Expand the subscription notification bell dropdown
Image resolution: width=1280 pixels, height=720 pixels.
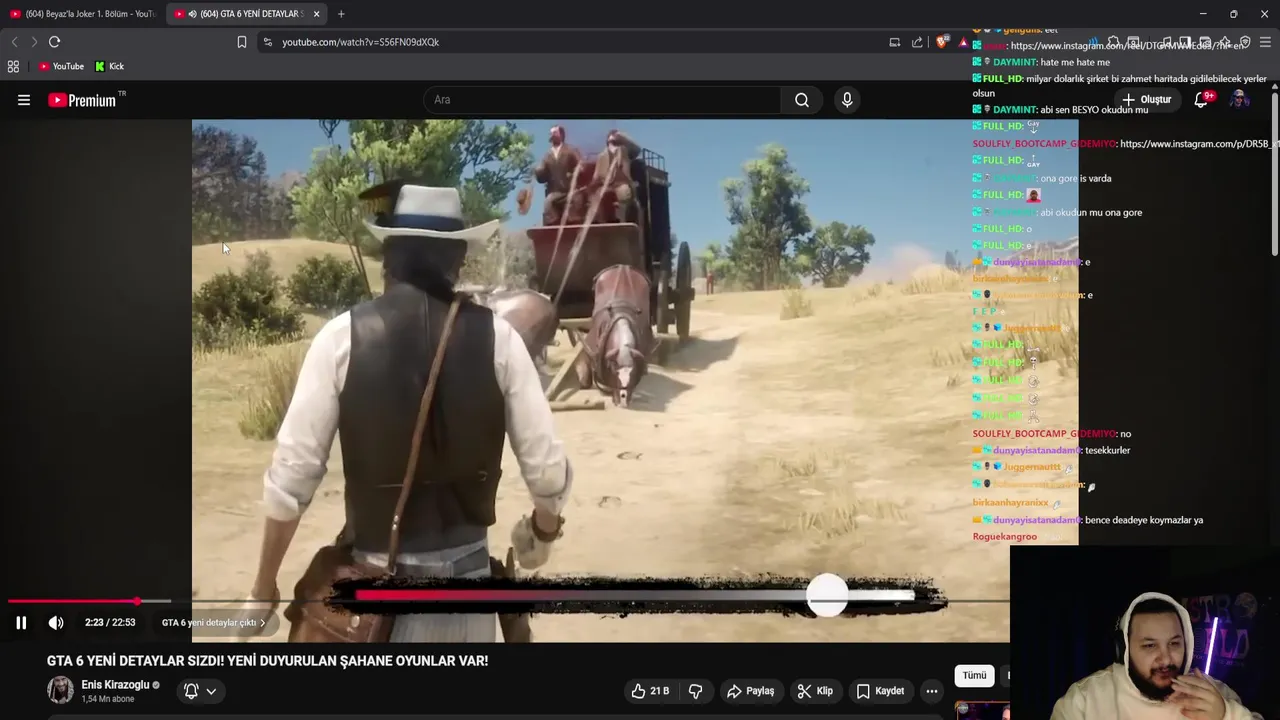coord(200,691)
